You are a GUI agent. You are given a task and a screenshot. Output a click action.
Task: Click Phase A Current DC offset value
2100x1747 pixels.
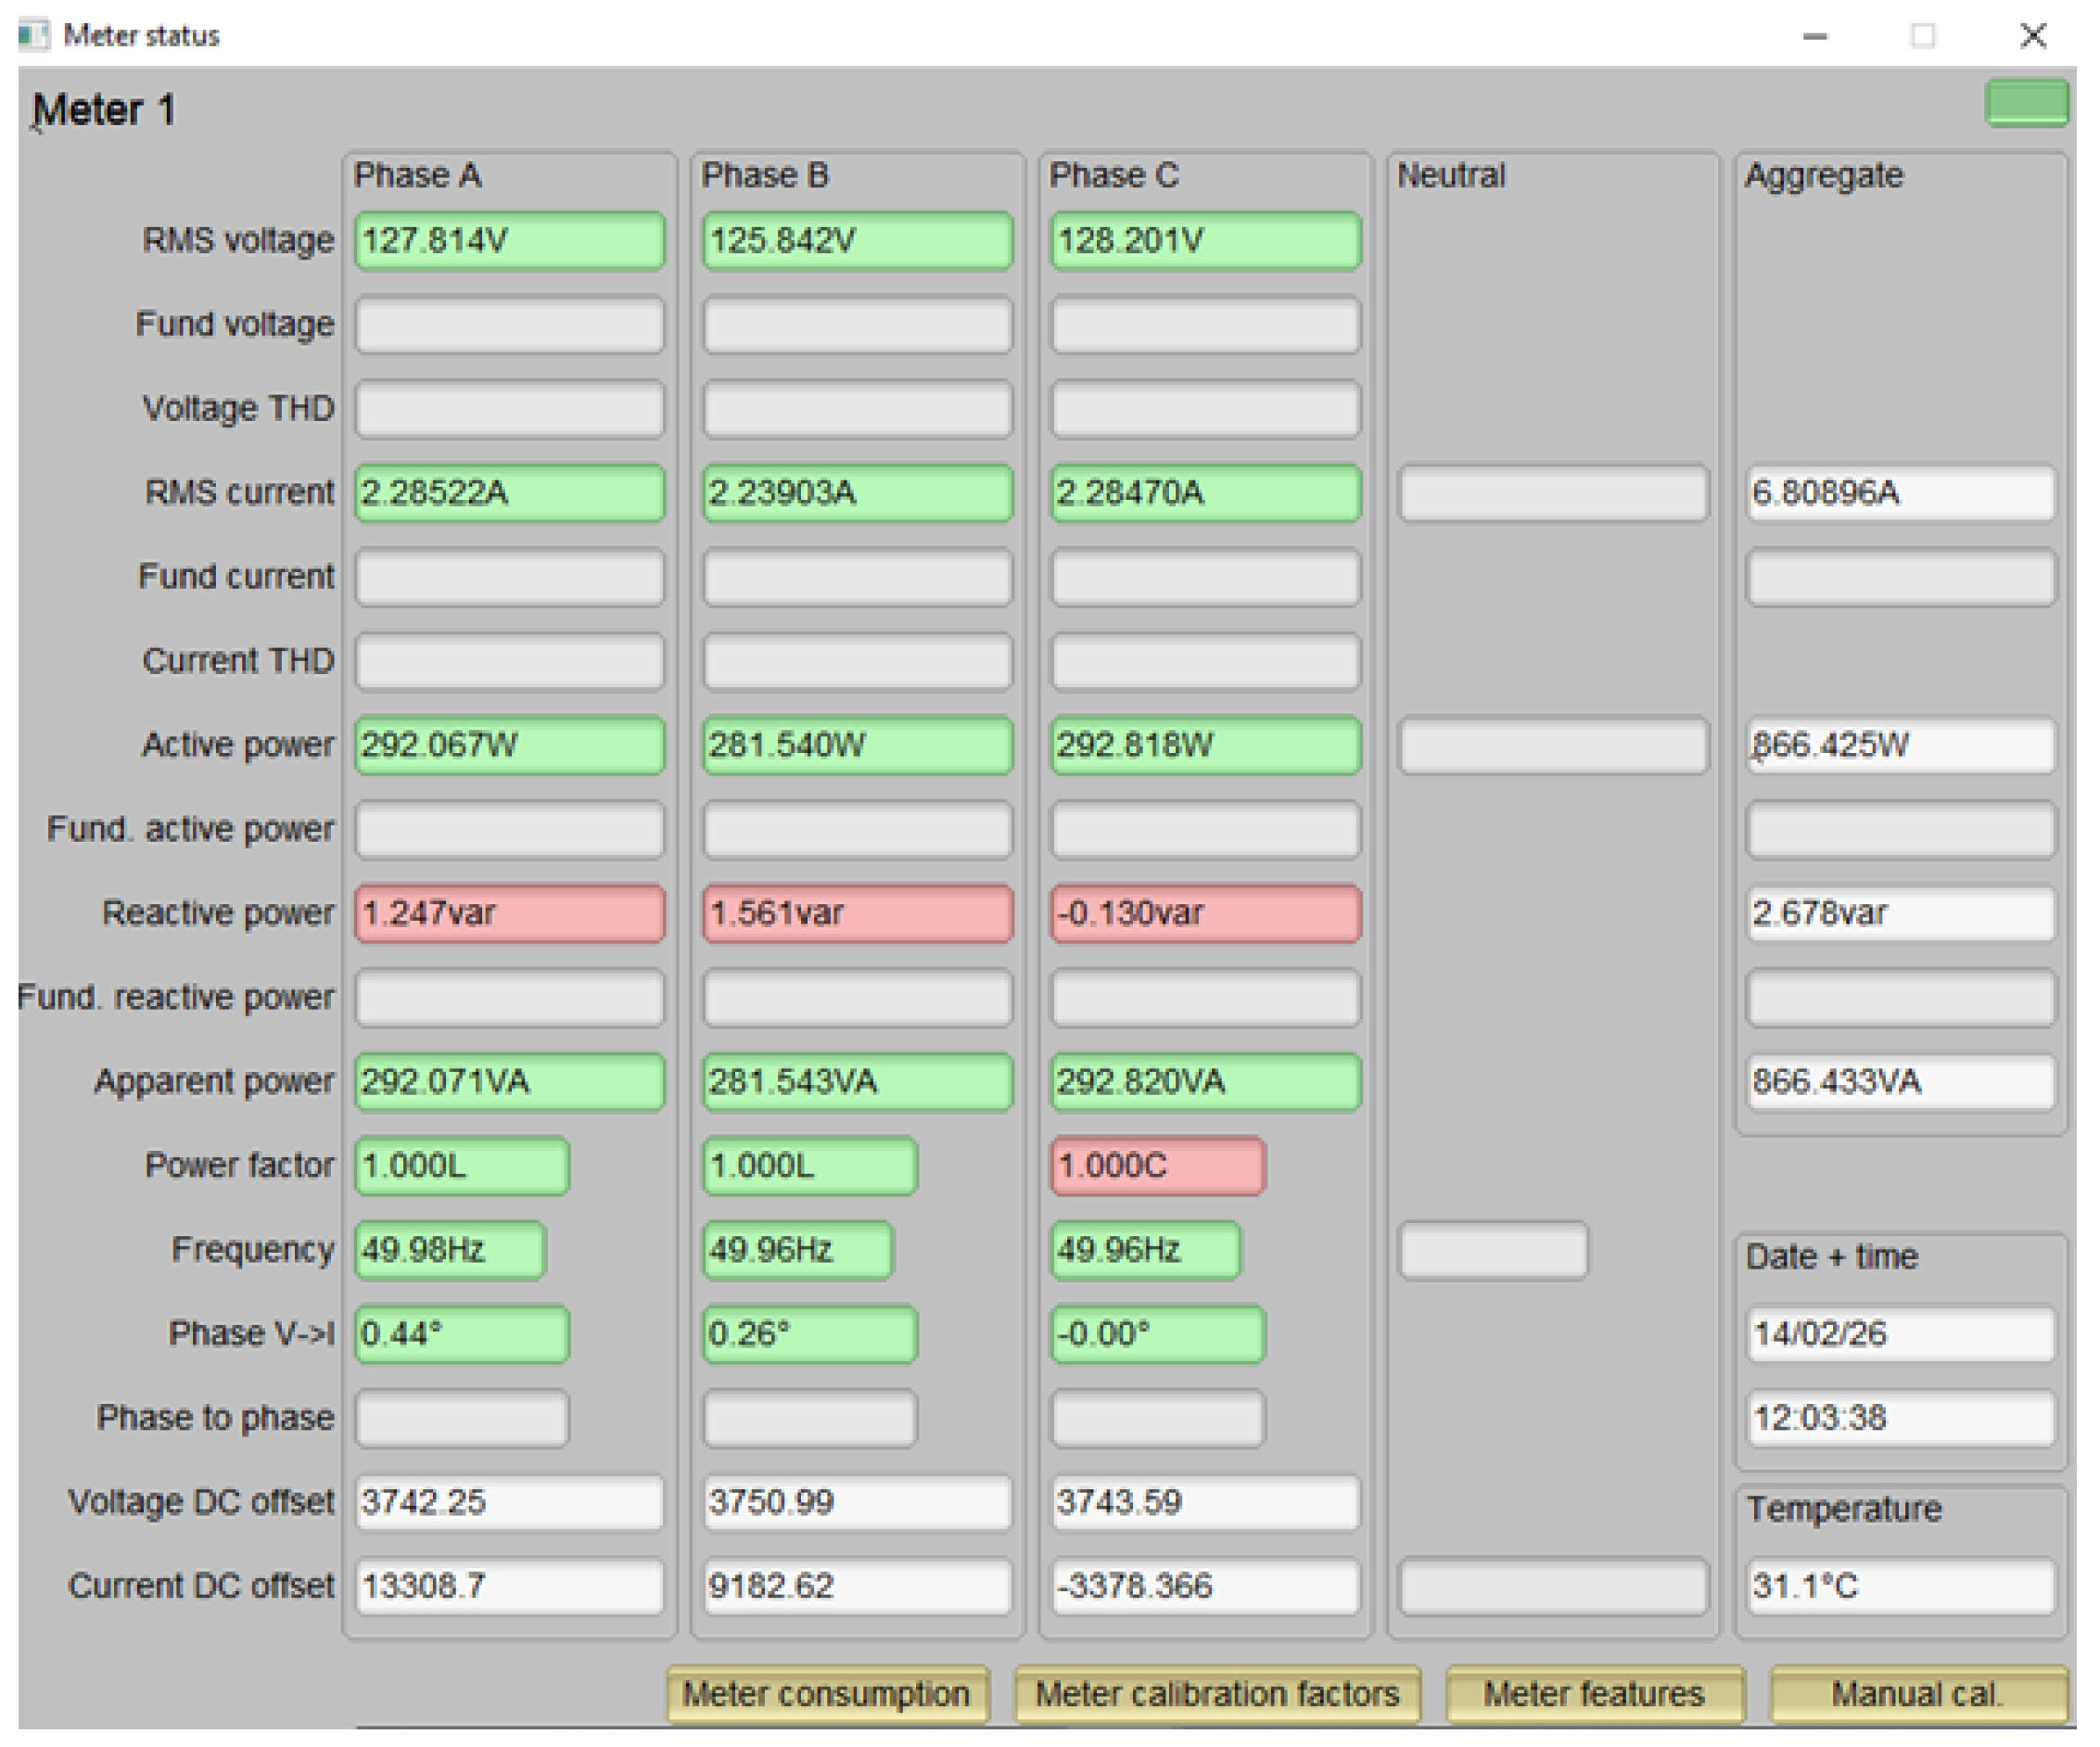click(x=509, y=1586)
